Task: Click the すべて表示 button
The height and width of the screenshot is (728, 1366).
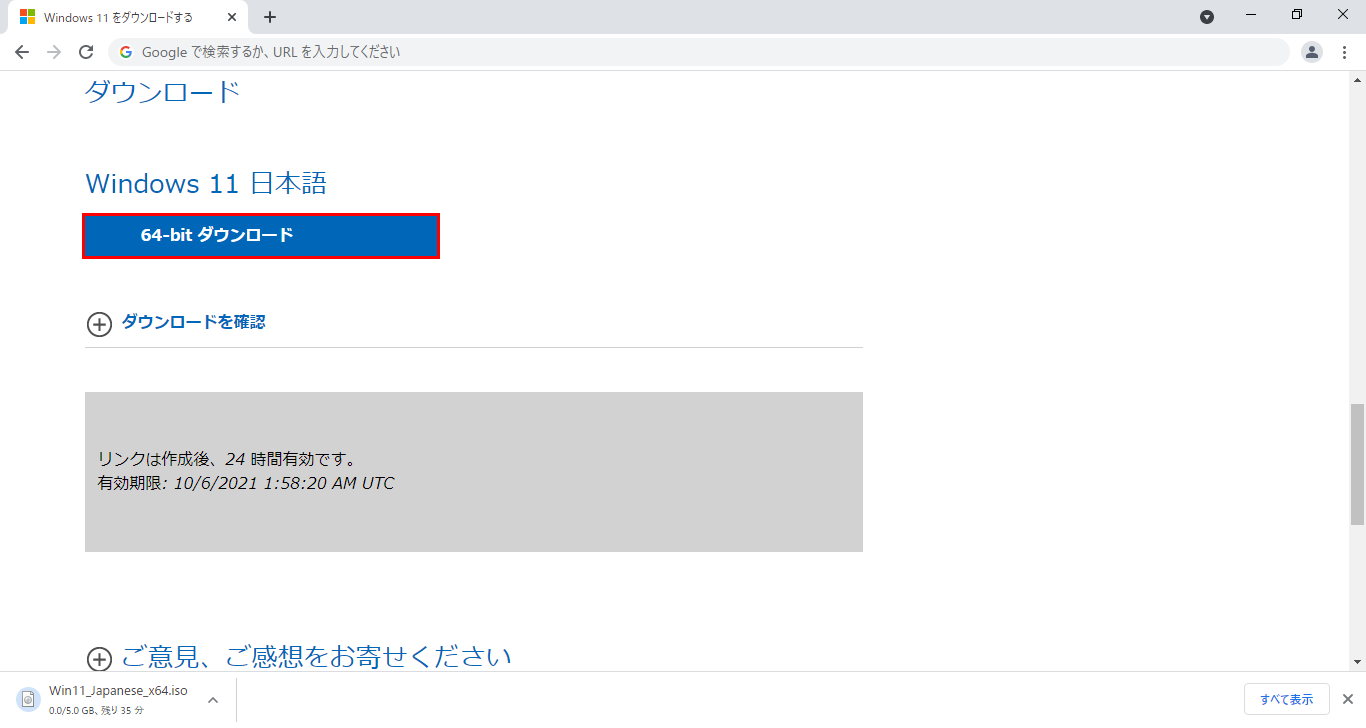Action: [1287, 698]
